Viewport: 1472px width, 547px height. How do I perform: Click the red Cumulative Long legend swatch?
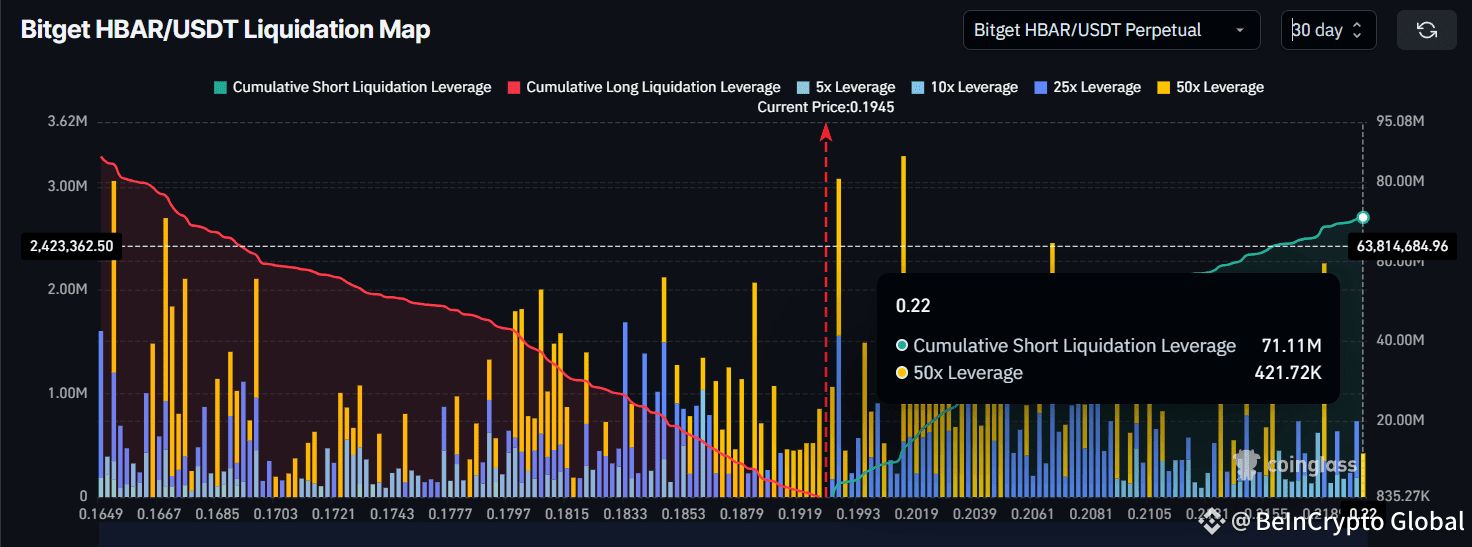pyautogui.click(x=514, y=87)
